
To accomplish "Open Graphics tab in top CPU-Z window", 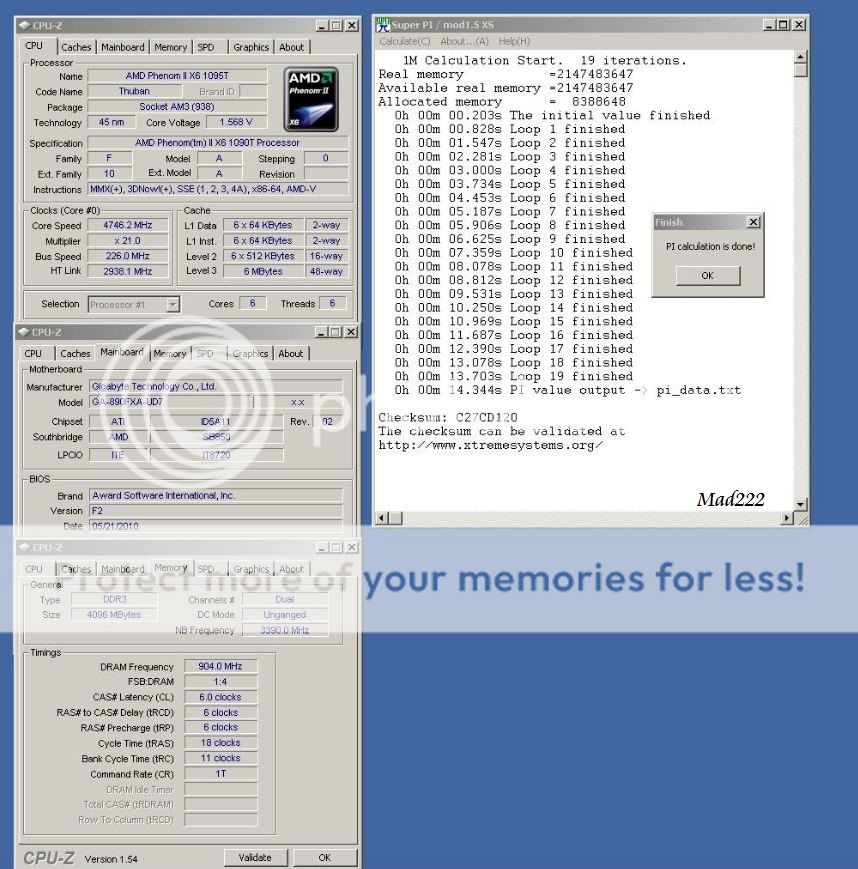I will click(x=251, y=47).
